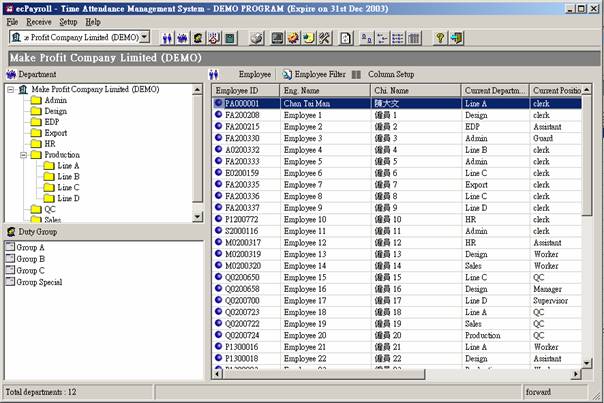Viewport: 604px width, 403px height.
Task: Click the two-figure icon left of Employee
Action: click(214, 74)
